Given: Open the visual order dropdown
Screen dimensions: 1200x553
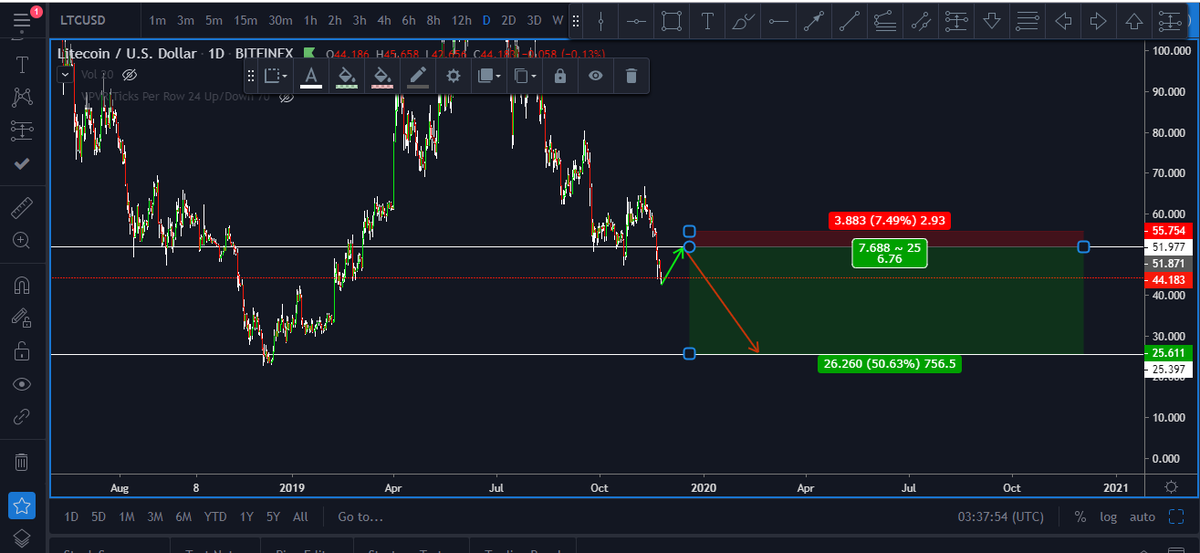Looking at the screenshot, I should tap(488, 75).
